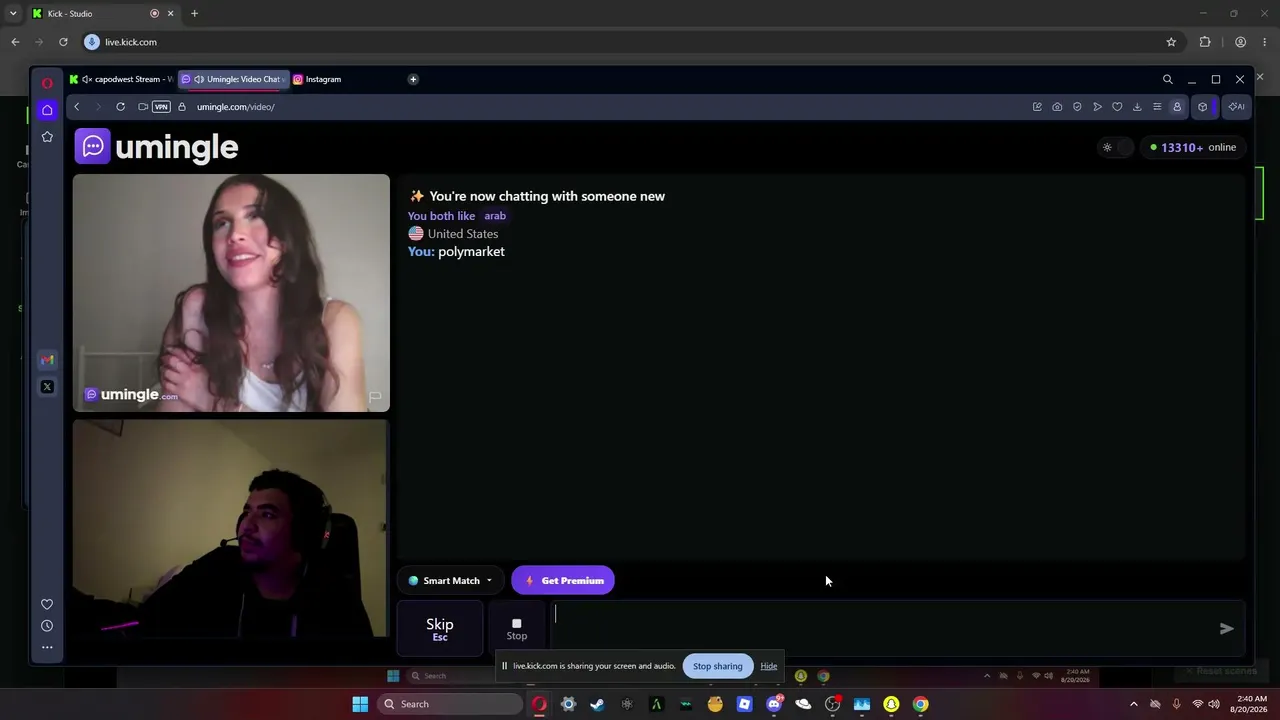Open Opera easy setup sliders icon
This screenshot has width=1280, height=720.
coord(1157,107)
